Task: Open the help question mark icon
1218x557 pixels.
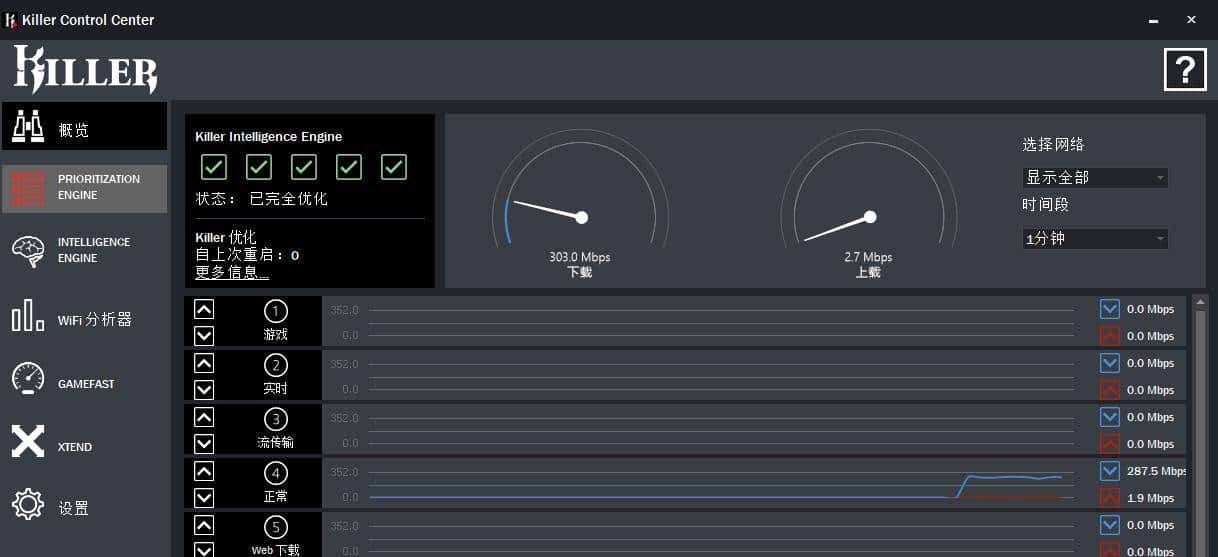Action: pos(1185,70)
